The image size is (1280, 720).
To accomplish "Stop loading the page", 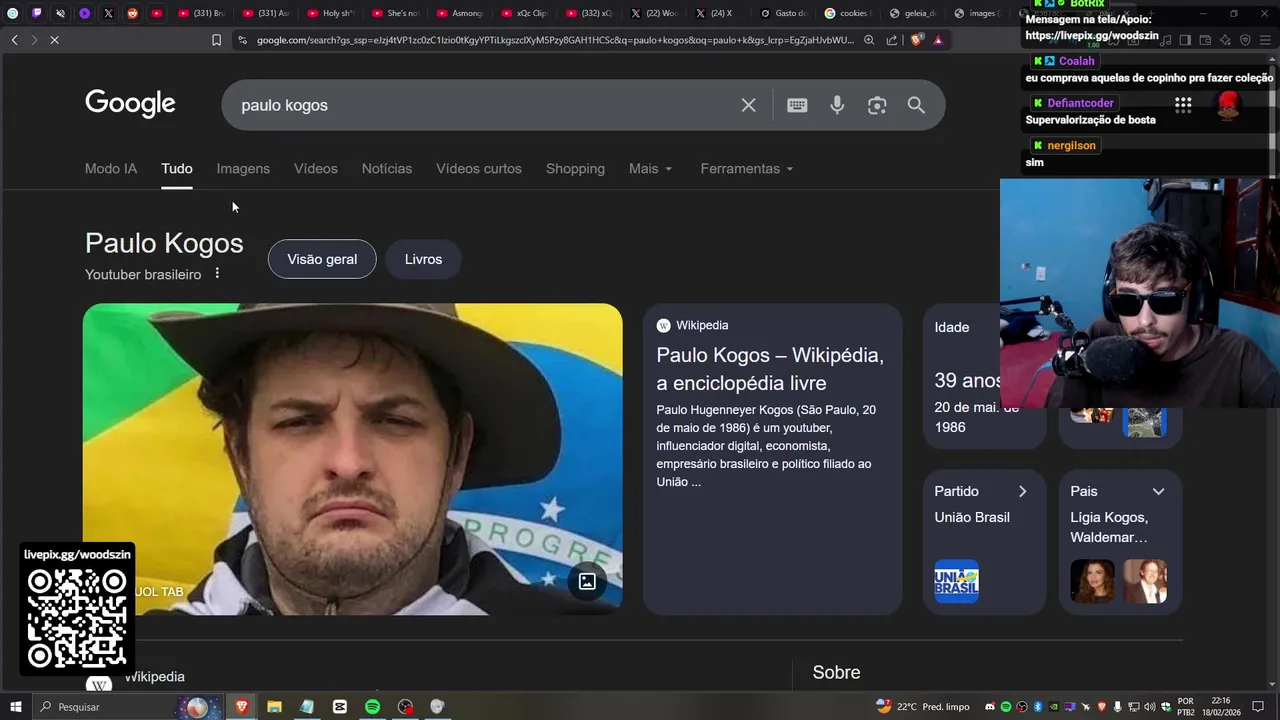I will coord(55,40).
